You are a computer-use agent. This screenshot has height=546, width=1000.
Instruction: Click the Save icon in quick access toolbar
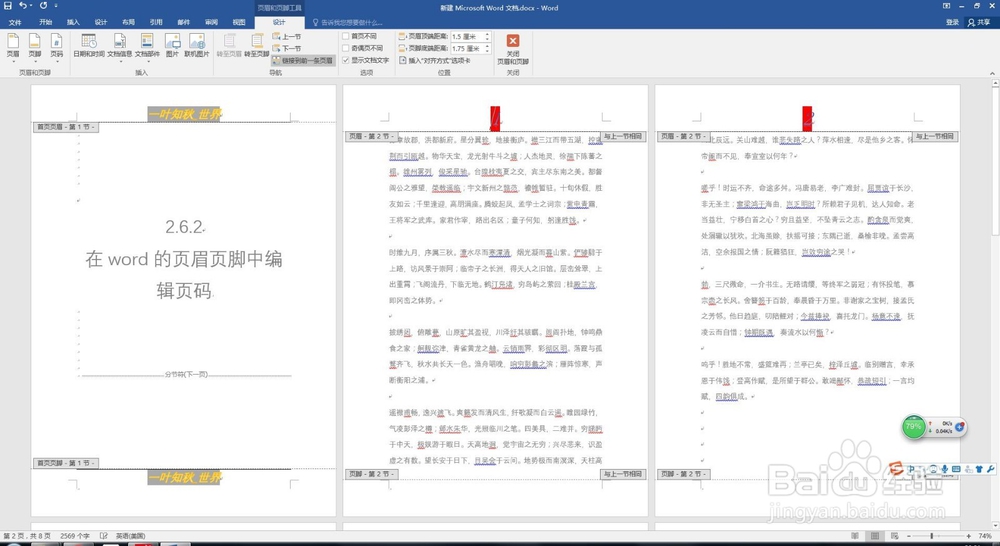point(8,6)
